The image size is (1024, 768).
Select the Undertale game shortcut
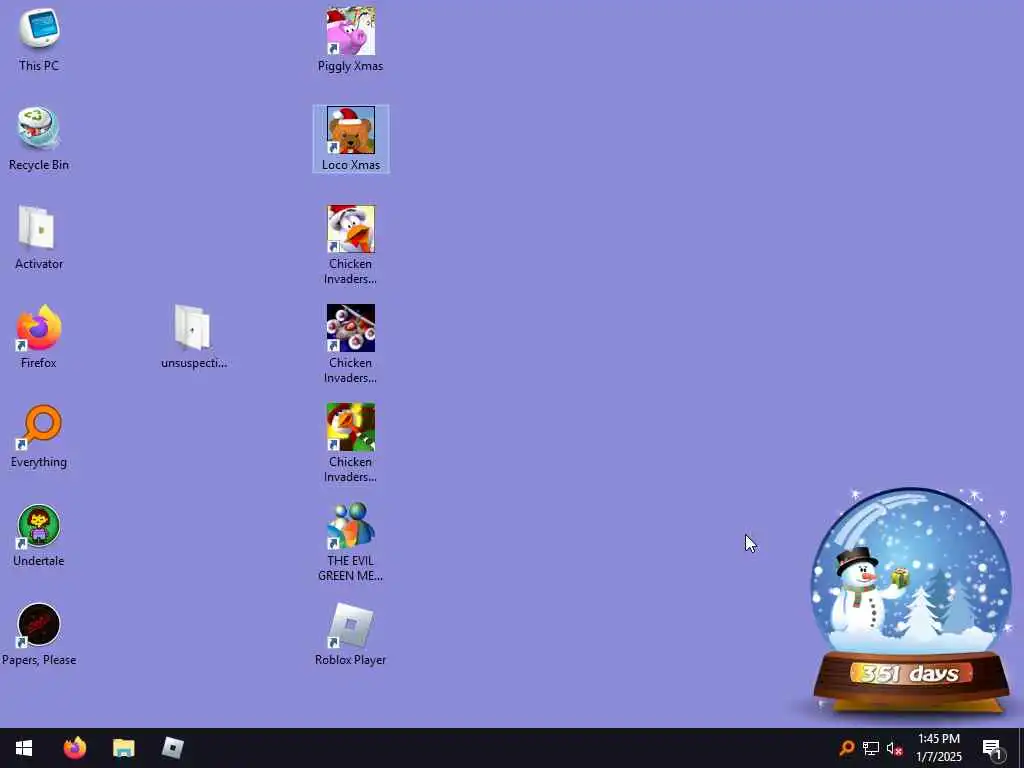pyautogui.click(x=39, y=536)
